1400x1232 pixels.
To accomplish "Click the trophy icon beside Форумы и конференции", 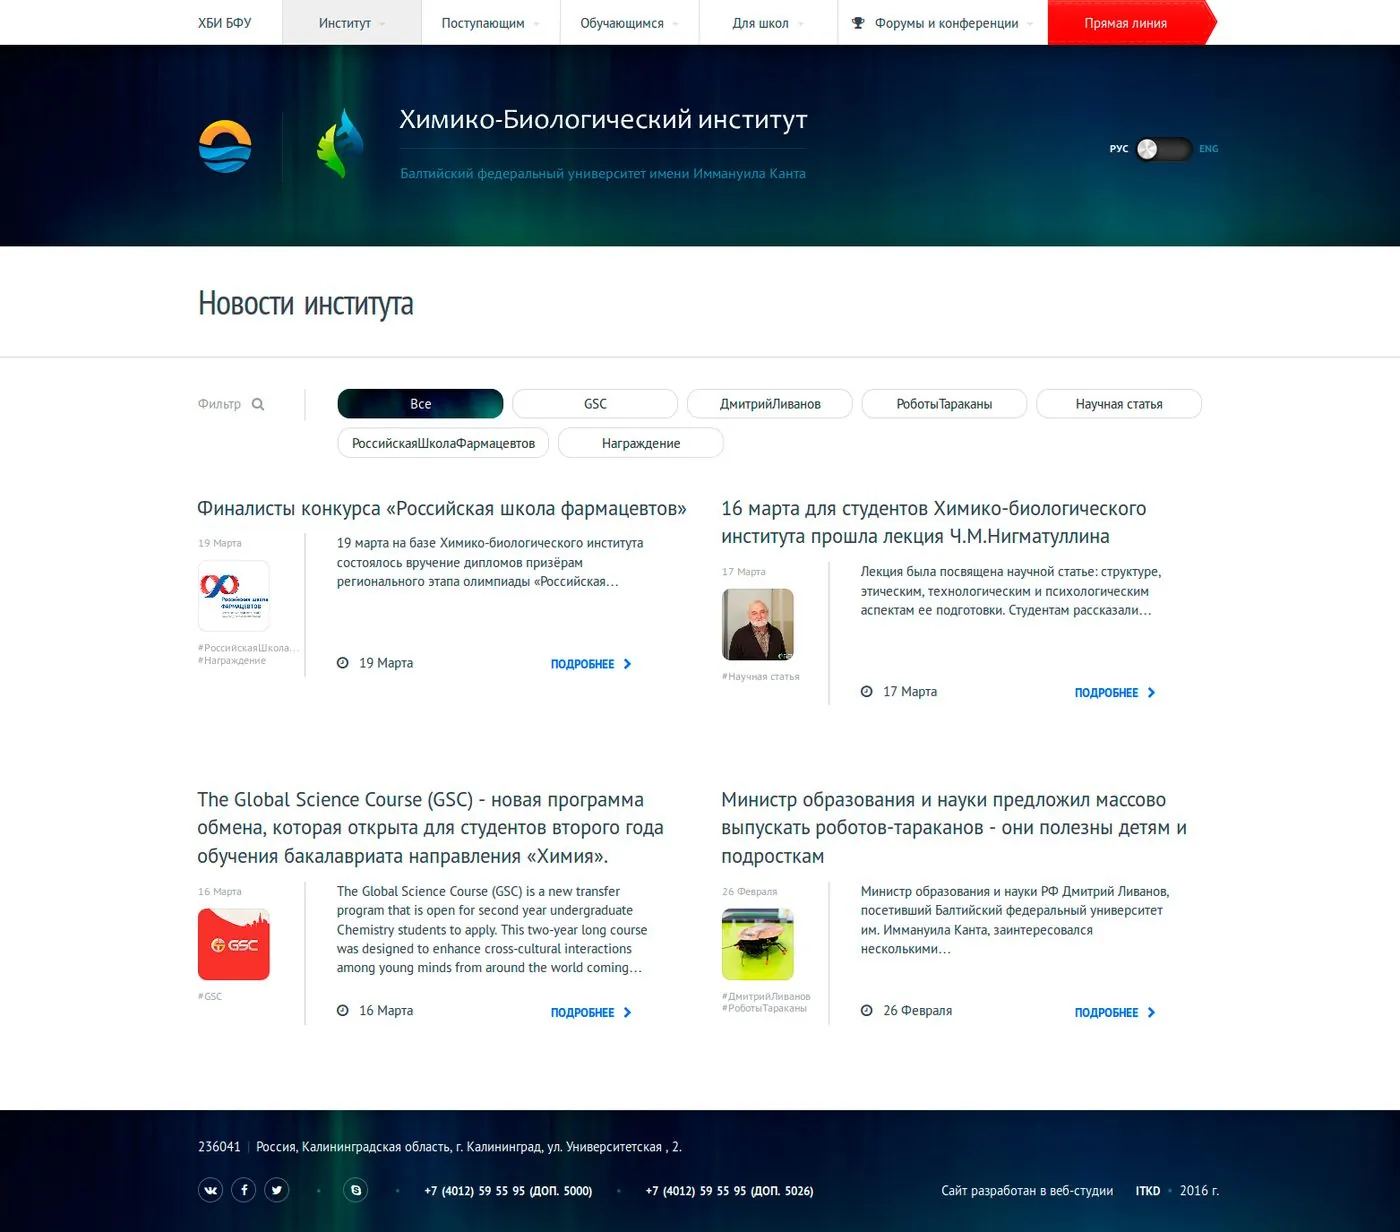I will [x=858, y=23].
